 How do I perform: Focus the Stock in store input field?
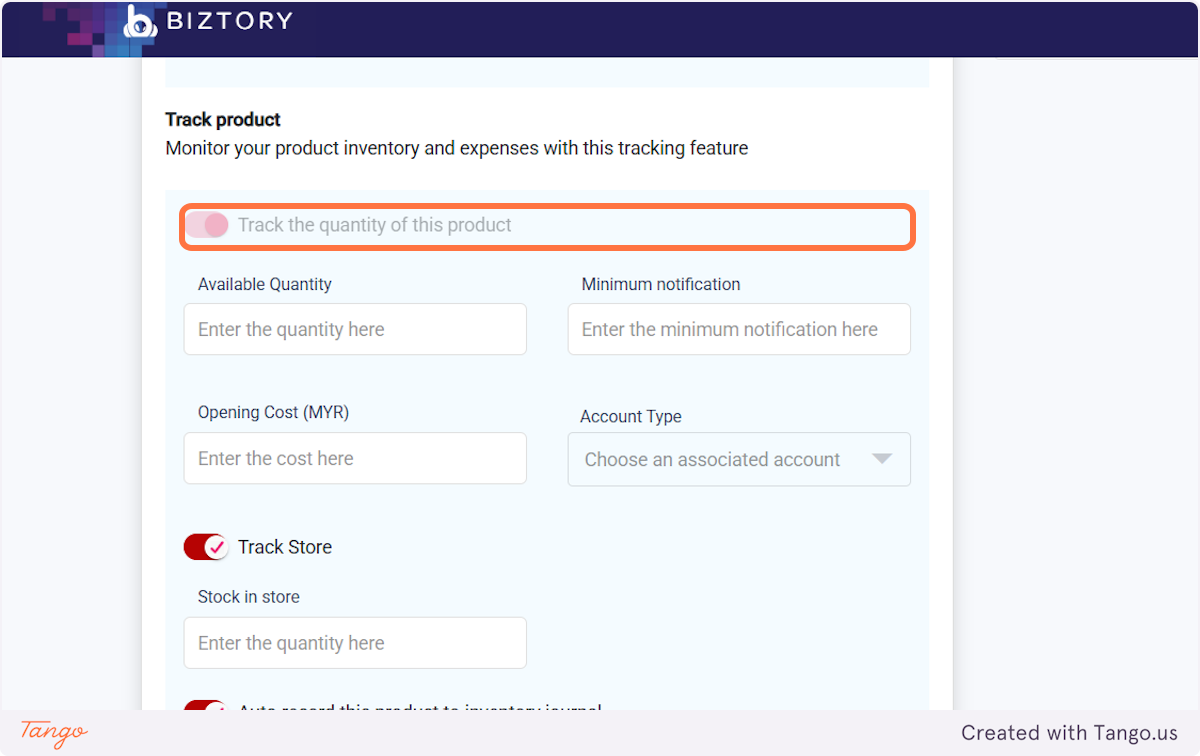click(x=355, y=643)
